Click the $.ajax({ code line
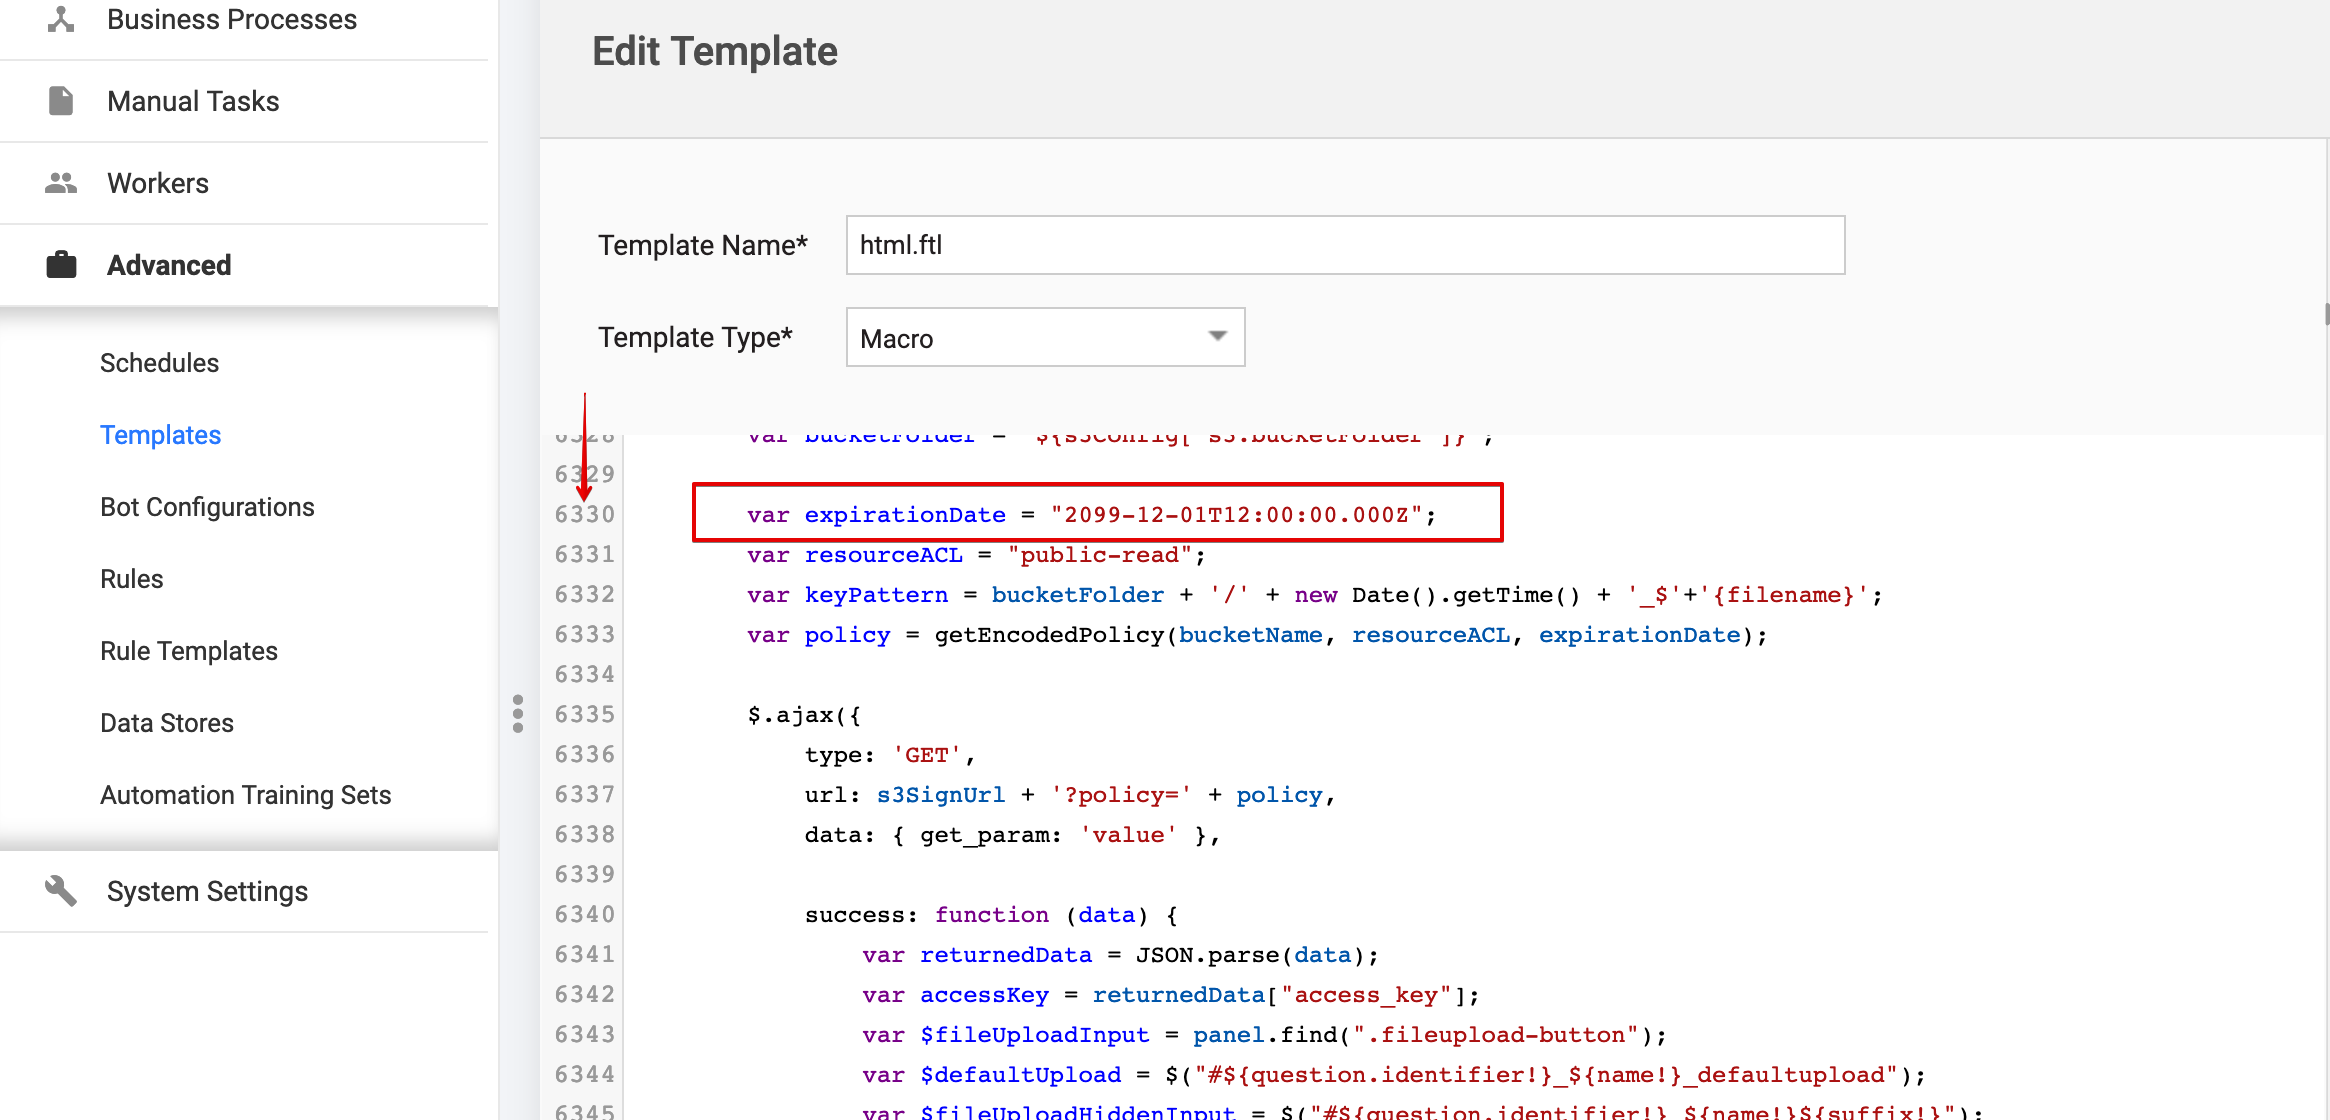The width and height of the screenshot is (2330, 1120). (804, 714)
